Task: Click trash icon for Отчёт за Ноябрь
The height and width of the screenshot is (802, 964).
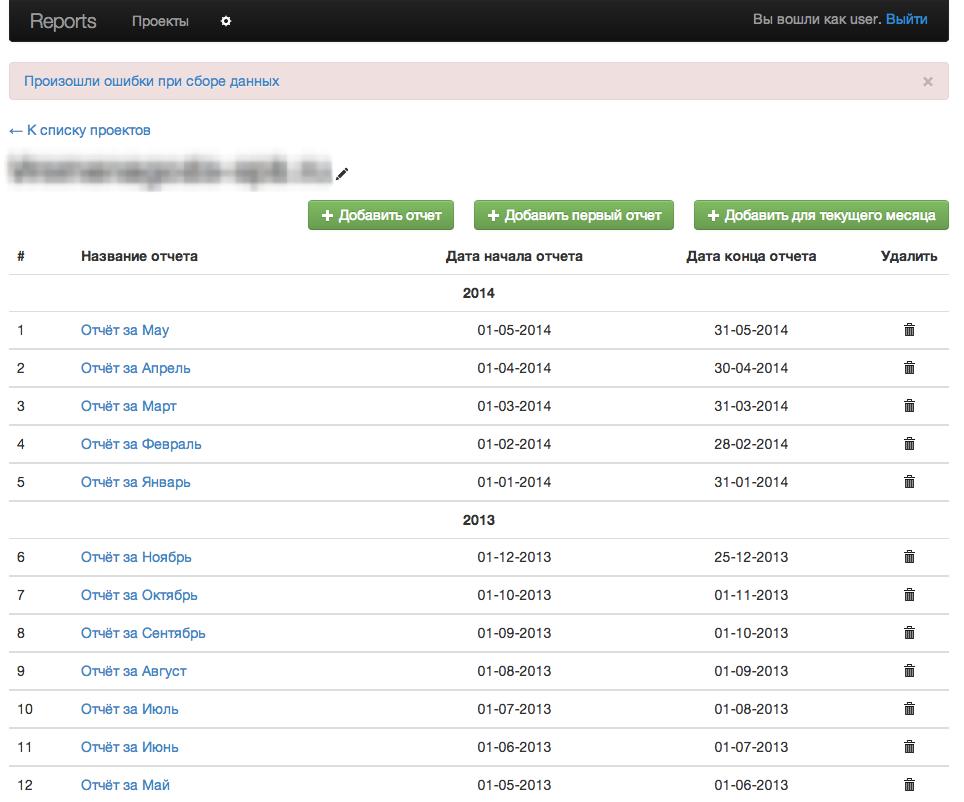Action: point(909,557)
